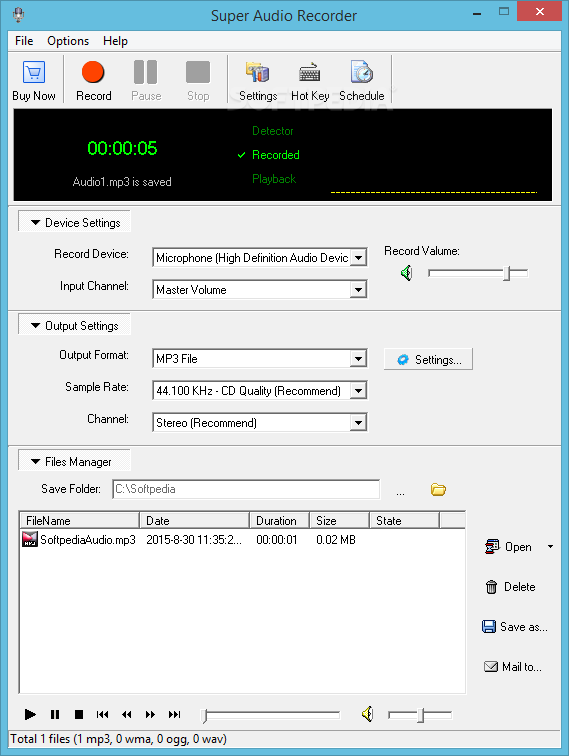Mute playback with bottom speaker icon
Image resolution: width=569 pixels, height=756 pixels.
(x=367, y=714)
